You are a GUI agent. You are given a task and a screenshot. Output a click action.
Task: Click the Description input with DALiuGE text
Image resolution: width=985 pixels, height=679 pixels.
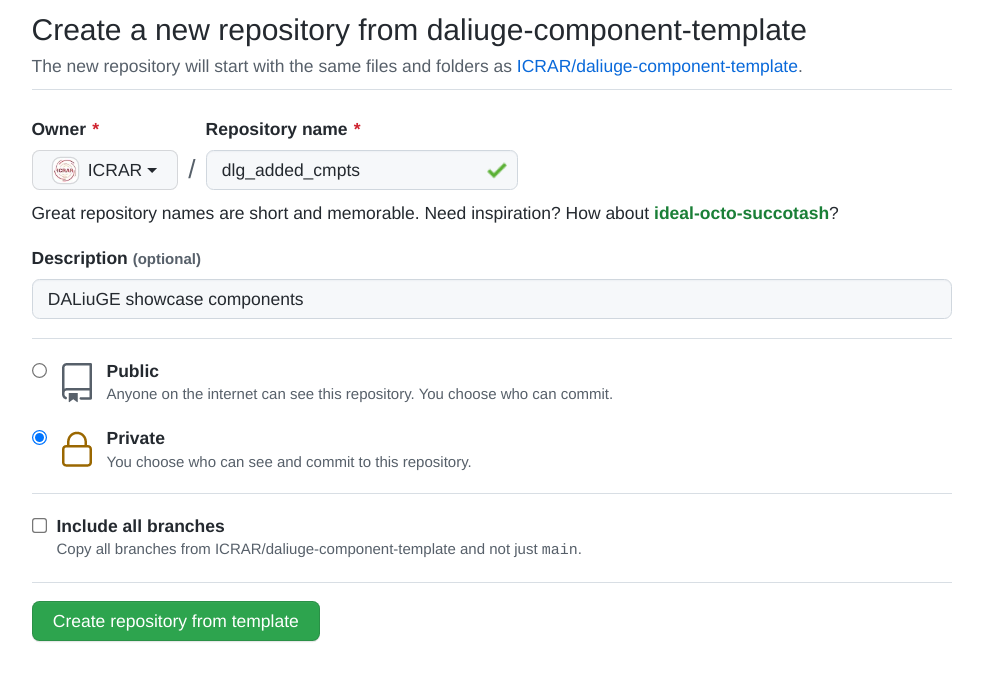[x=492, y=299]
